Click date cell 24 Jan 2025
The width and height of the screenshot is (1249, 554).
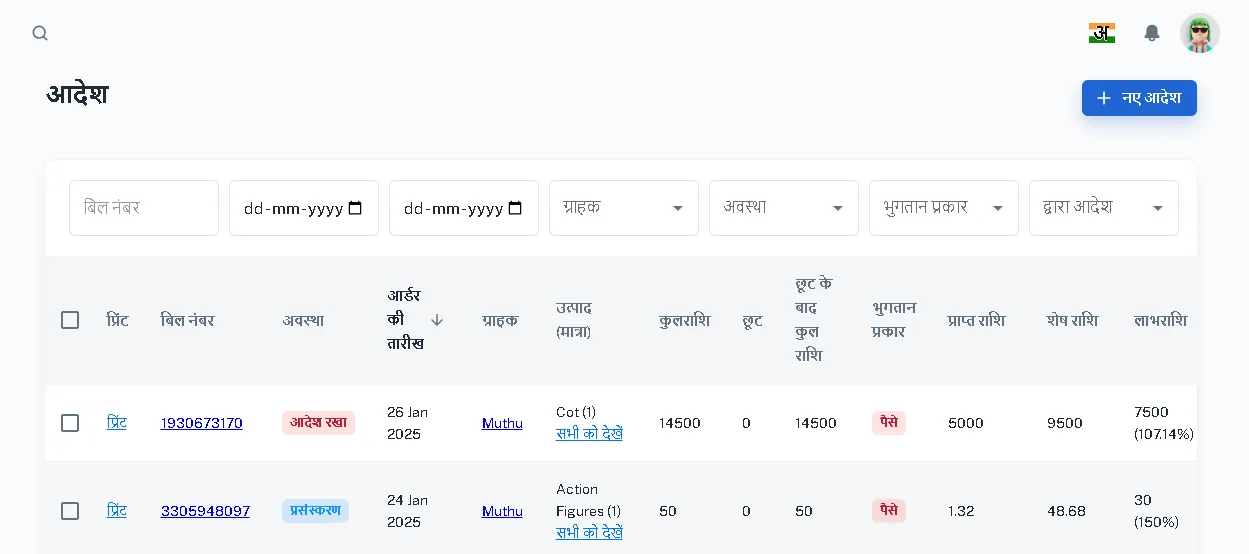click(407, 511)
